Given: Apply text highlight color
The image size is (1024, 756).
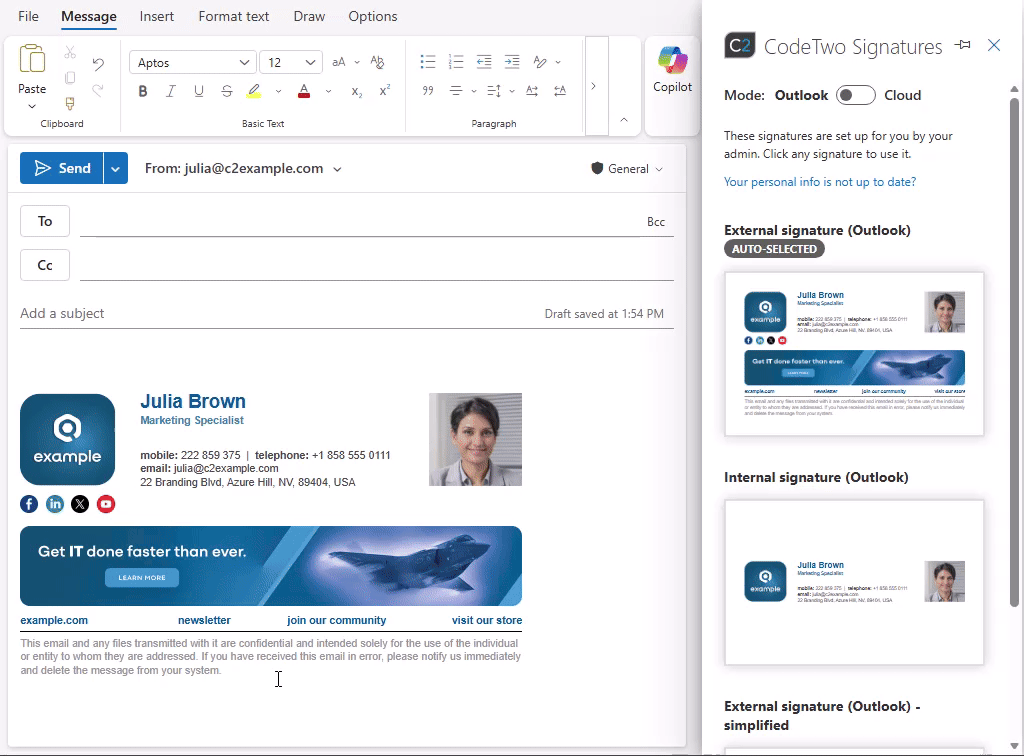Looking at the screenshot, I should [x=254, y=91].
